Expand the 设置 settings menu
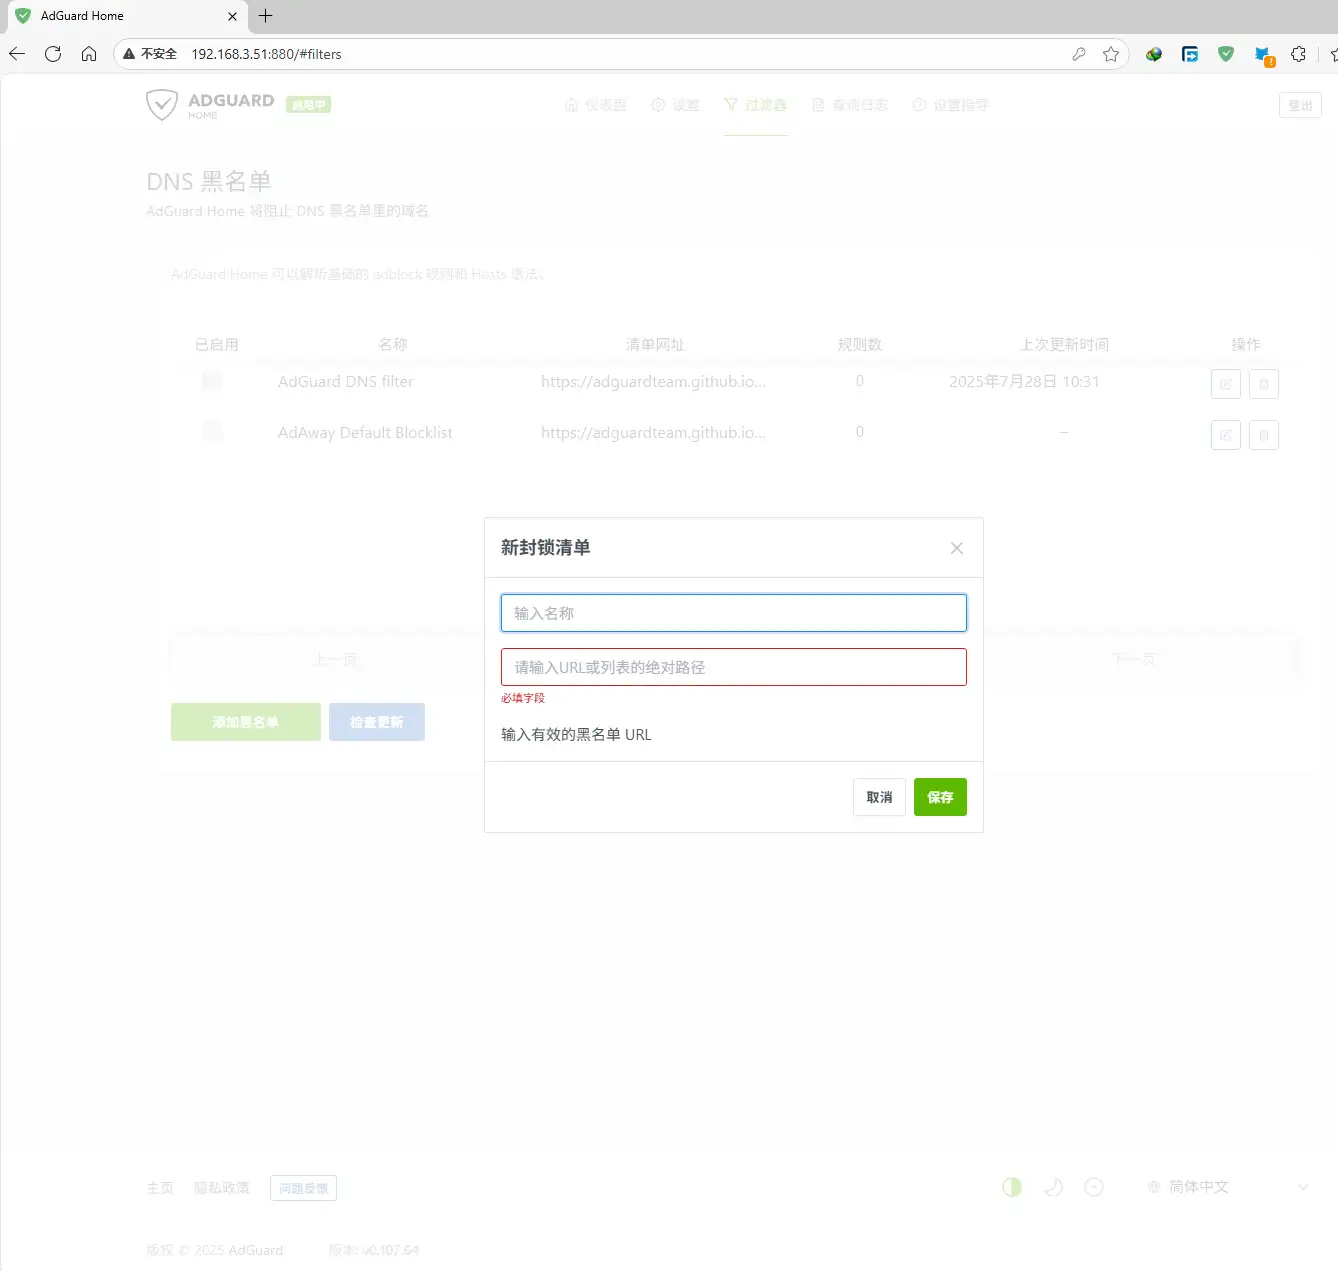 [675, 105]
